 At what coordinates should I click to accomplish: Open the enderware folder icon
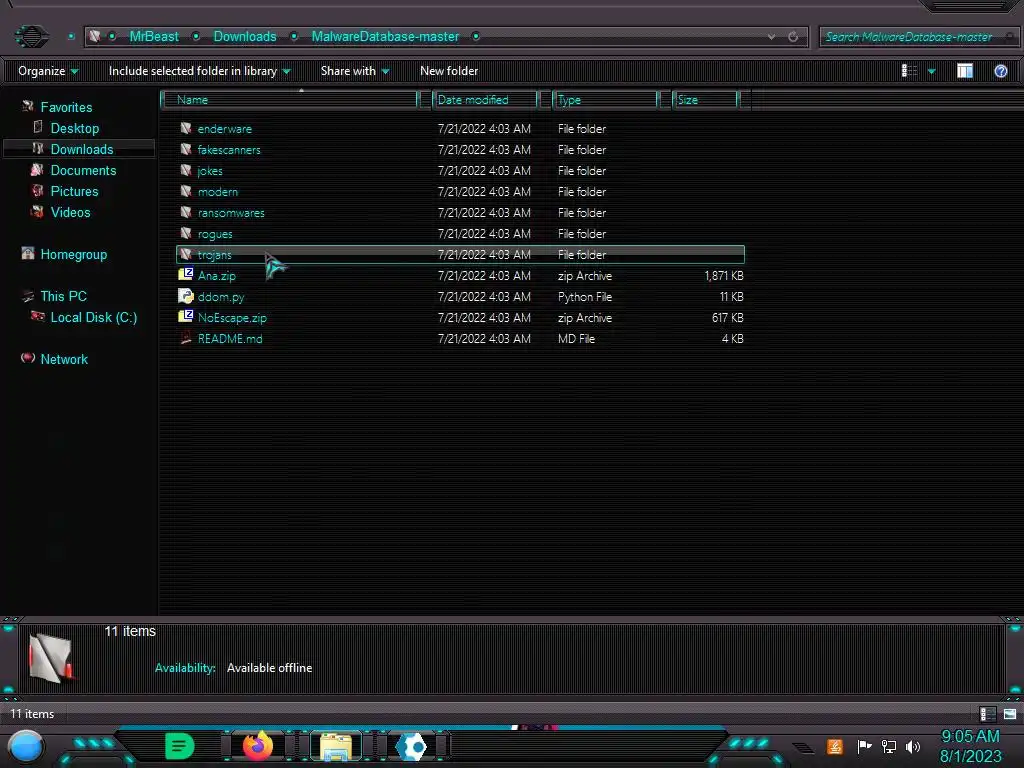pos(186,128)
